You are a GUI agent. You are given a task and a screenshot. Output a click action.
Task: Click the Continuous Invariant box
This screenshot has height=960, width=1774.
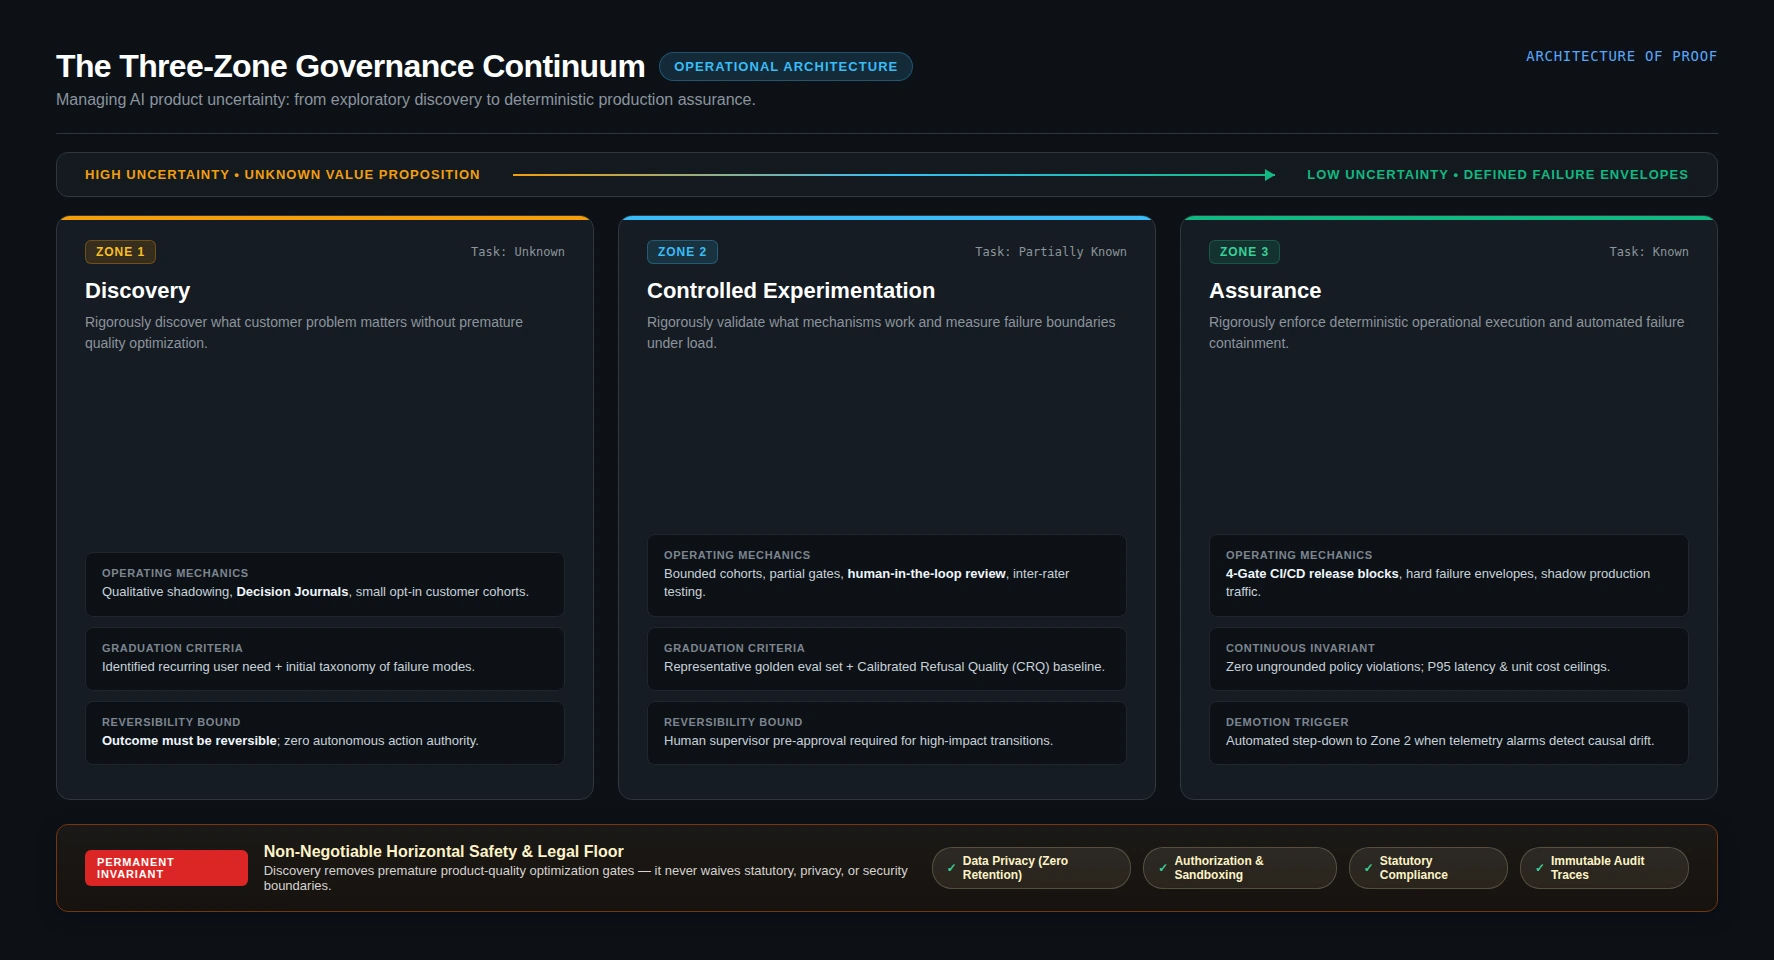pos(1449,659)
